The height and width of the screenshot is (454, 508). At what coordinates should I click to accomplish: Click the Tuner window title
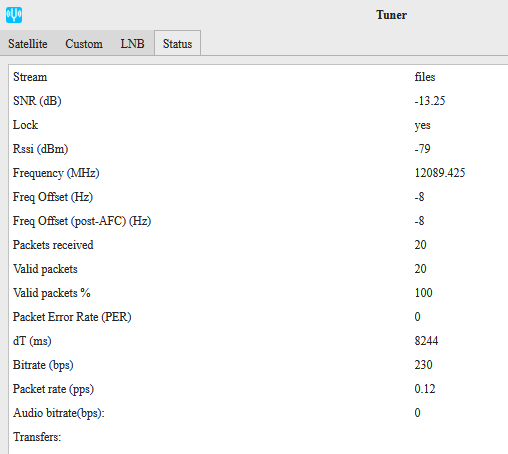391,15
